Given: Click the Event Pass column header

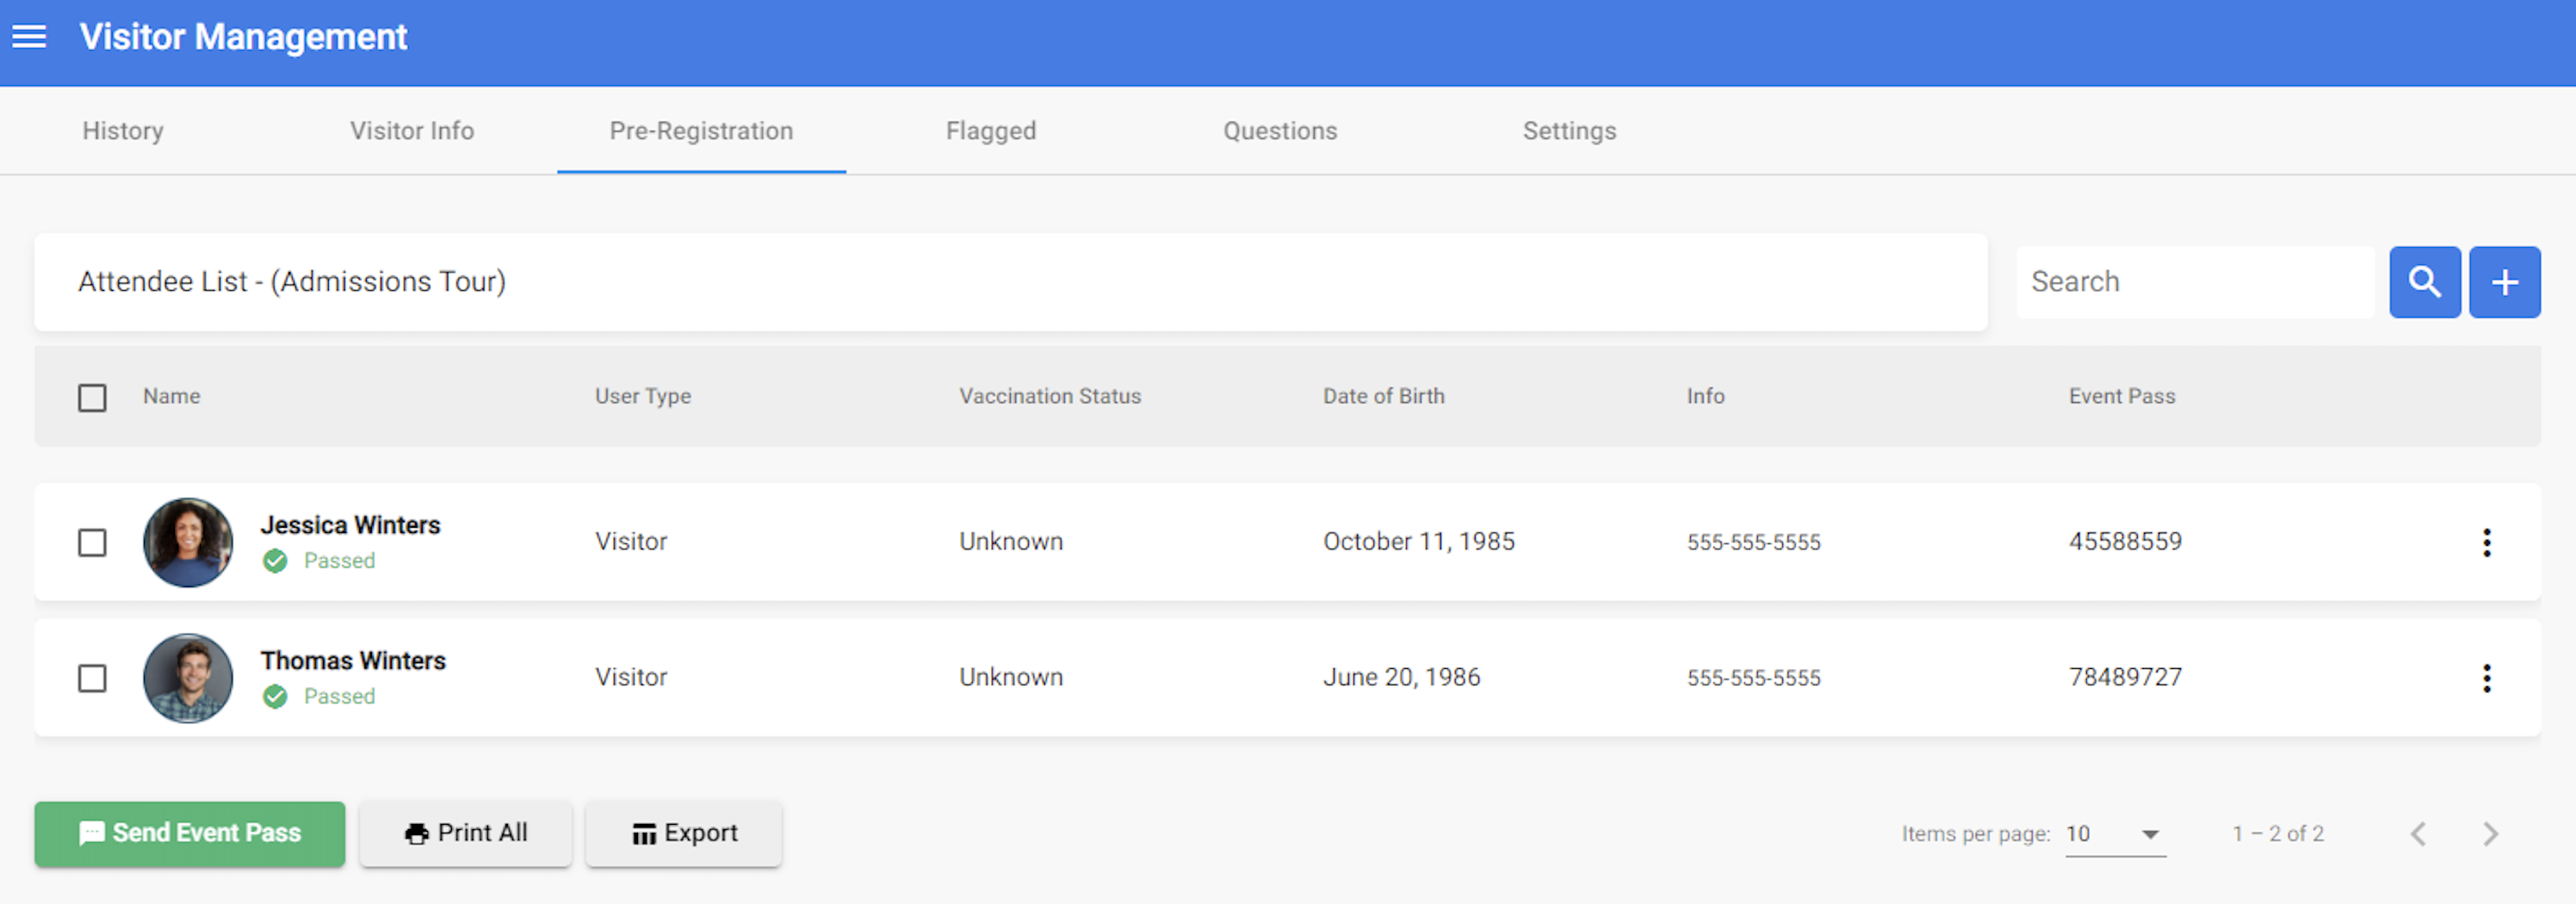Looking at the screenshot, I should coord(2122,396).
